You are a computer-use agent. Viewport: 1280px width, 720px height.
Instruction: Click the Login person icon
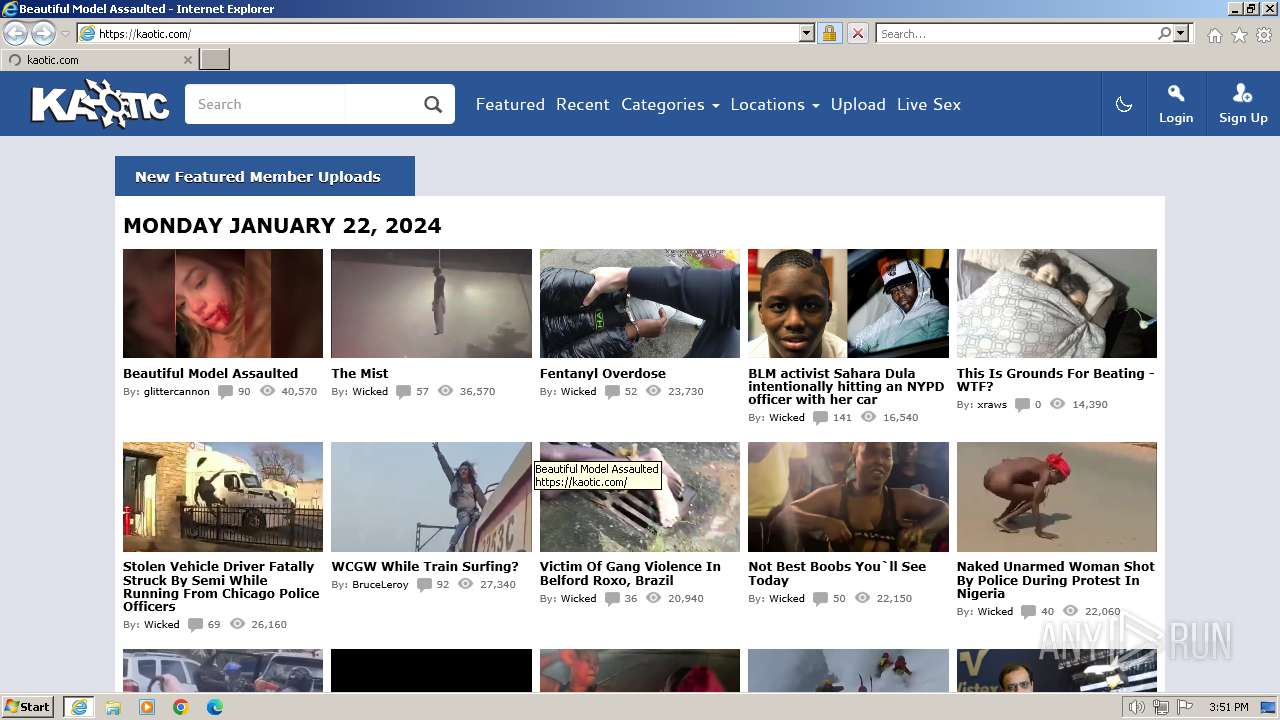coord(1176,93)
